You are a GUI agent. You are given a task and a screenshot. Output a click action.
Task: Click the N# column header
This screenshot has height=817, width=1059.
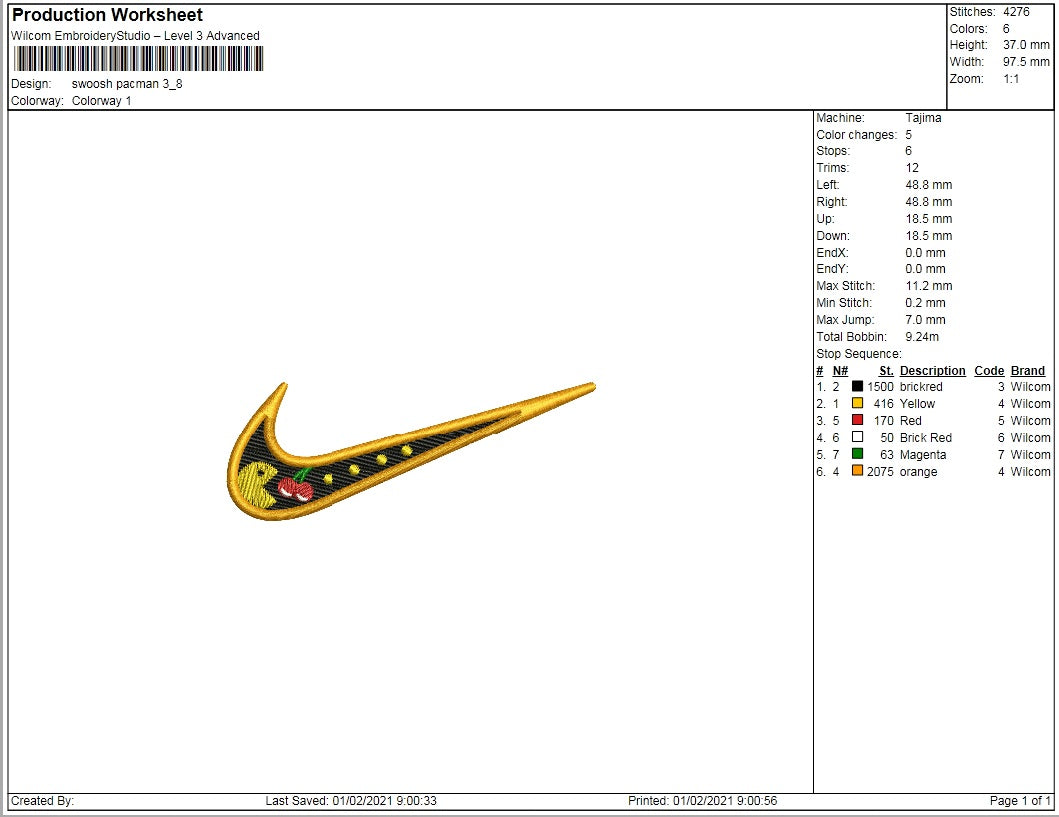coord(840,371)
